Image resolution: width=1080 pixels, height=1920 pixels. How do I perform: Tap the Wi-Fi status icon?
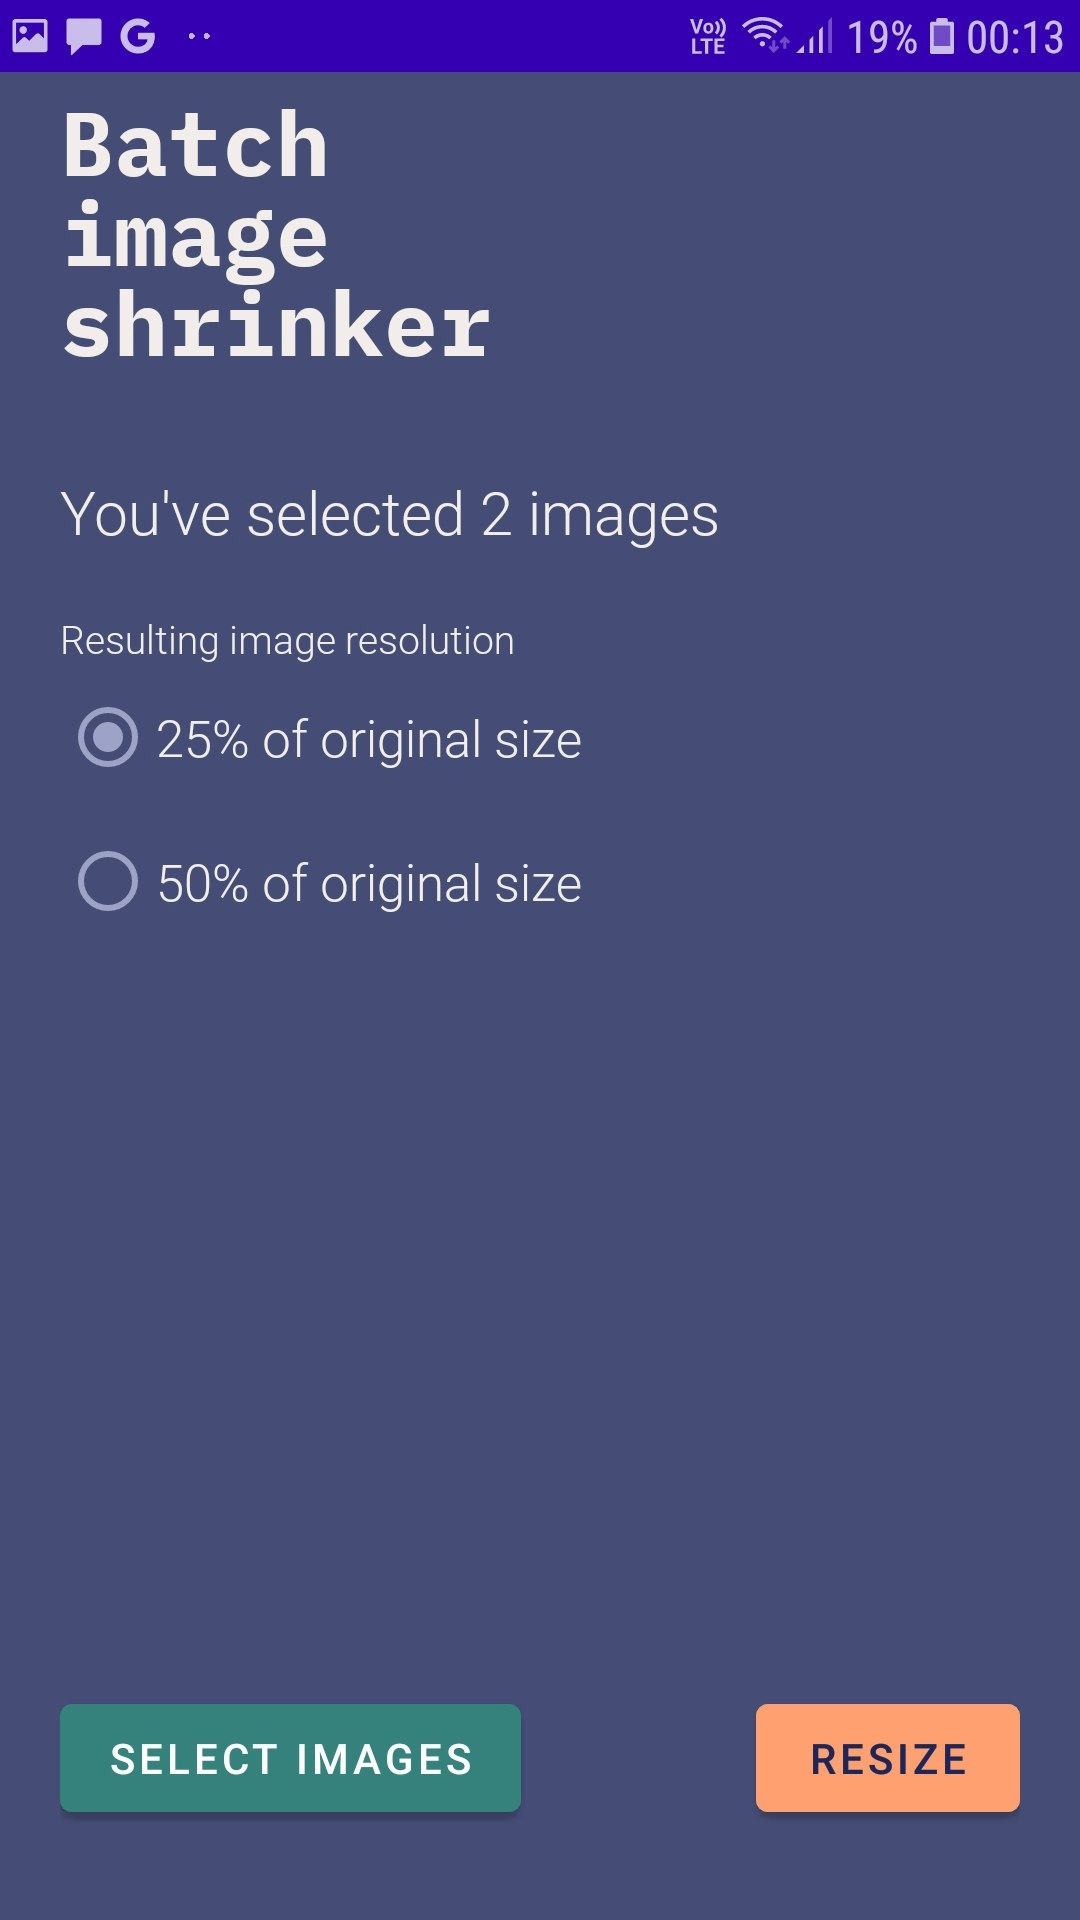[x=765, y=33]
